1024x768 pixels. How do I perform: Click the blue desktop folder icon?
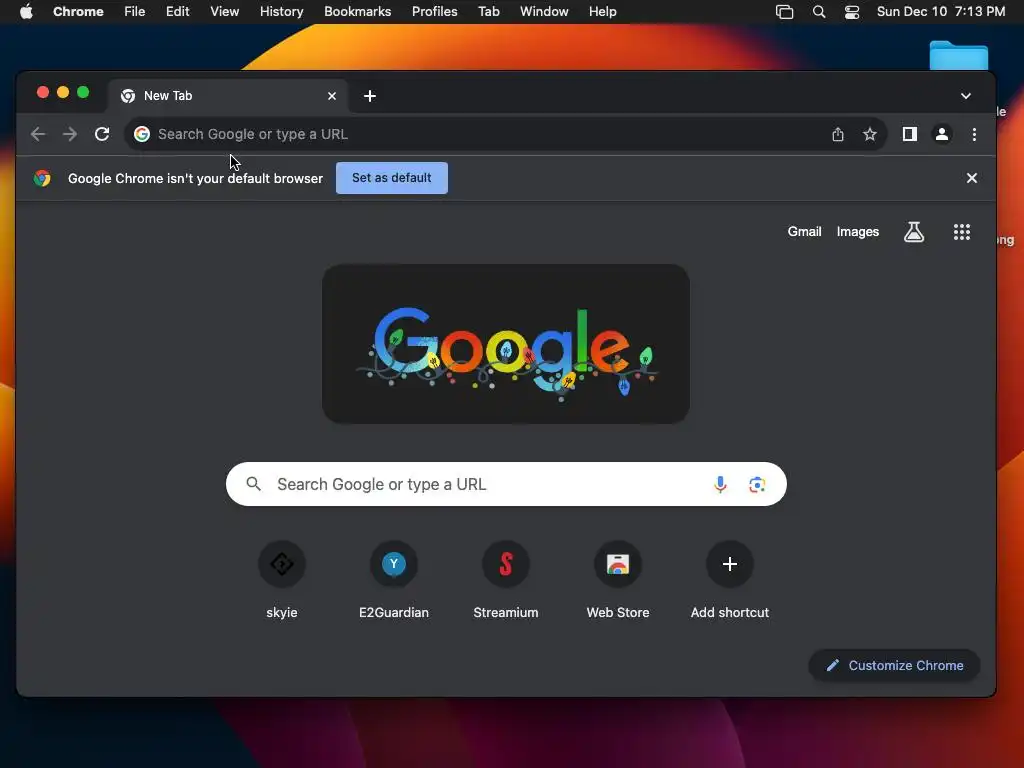tap(959, 55)
